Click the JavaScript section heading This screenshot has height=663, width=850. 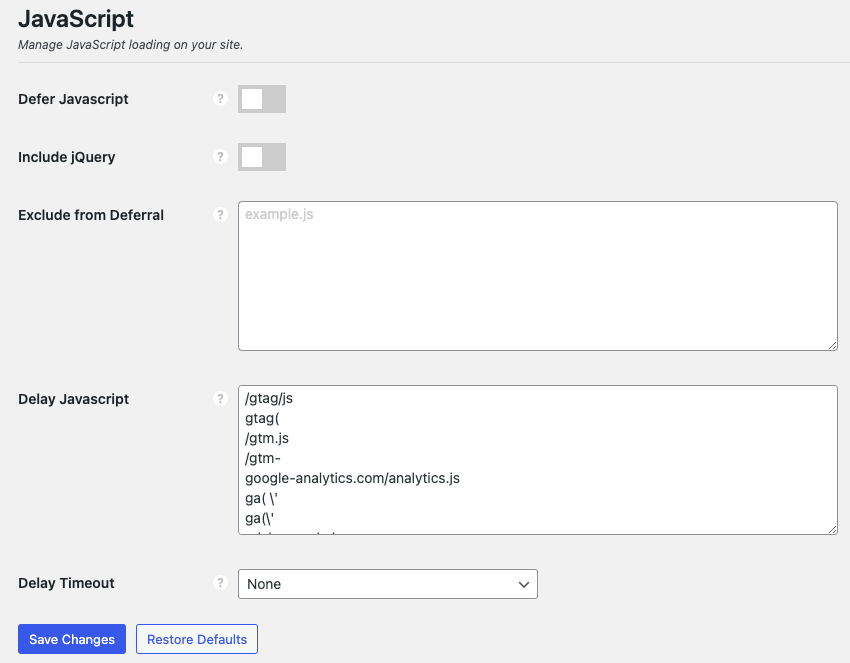[x=76, y=19]
